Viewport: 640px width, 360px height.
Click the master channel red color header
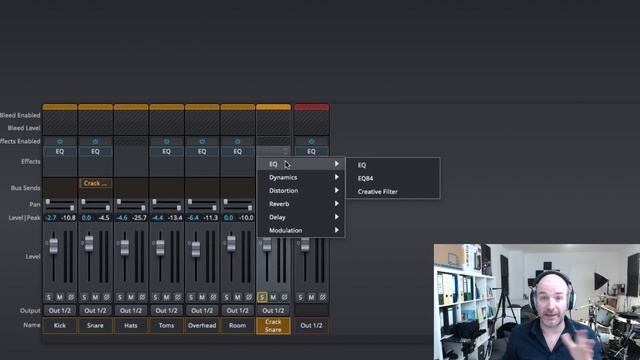click(311, 107)
